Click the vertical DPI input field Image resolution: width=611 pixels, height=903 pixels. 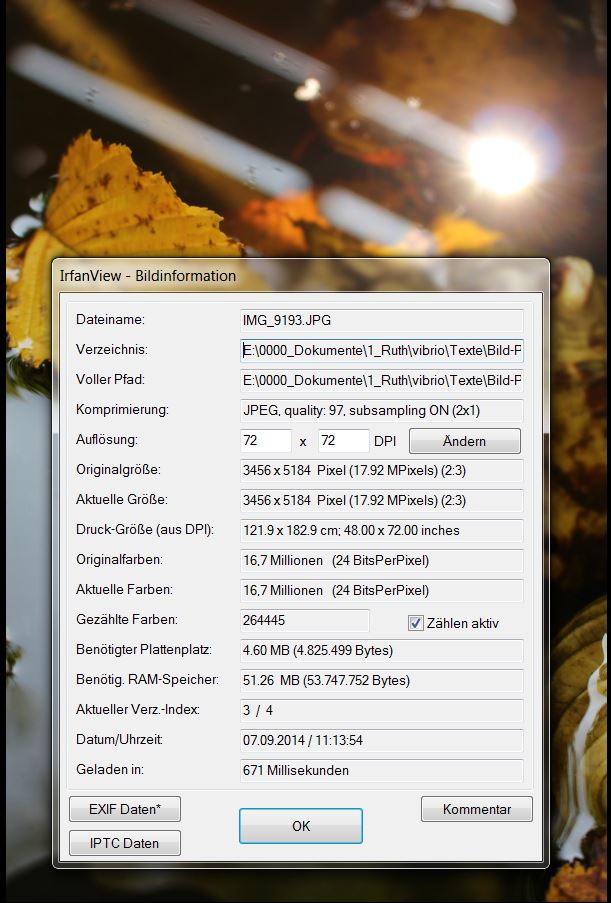tap(343, 441)
